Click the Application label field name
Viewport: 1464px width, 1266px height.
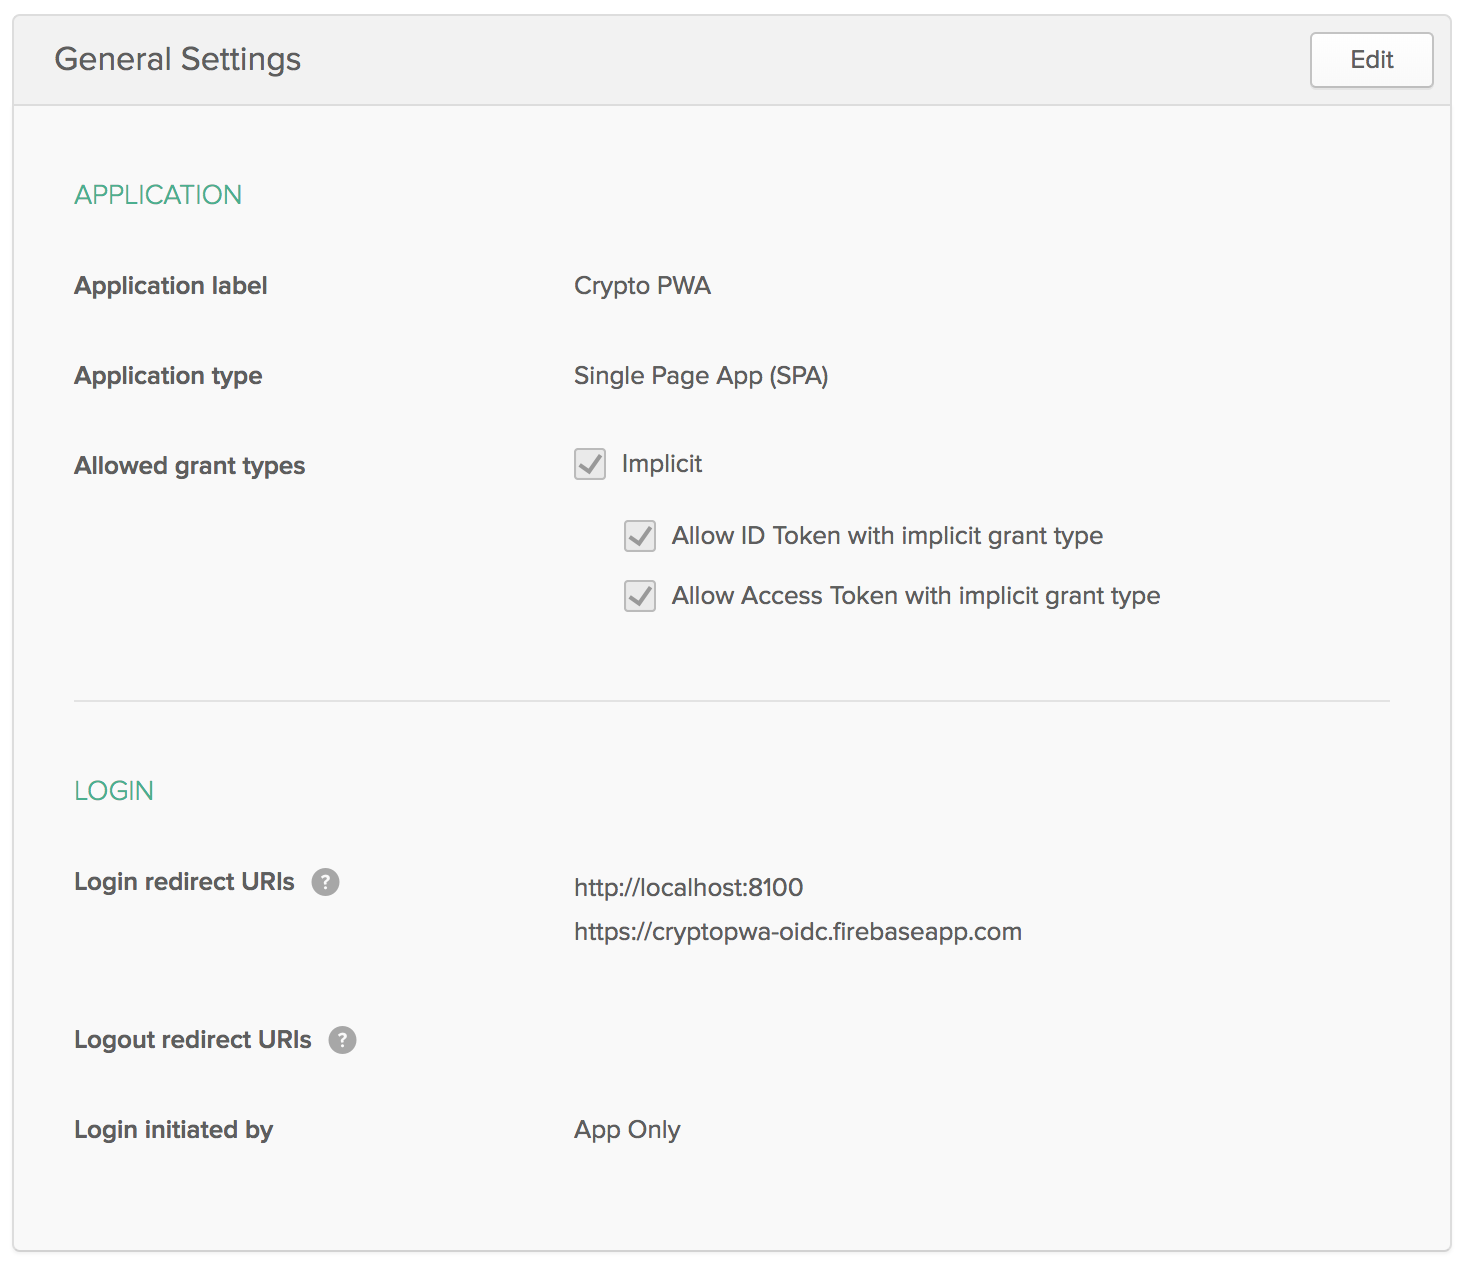pos(171,286)
